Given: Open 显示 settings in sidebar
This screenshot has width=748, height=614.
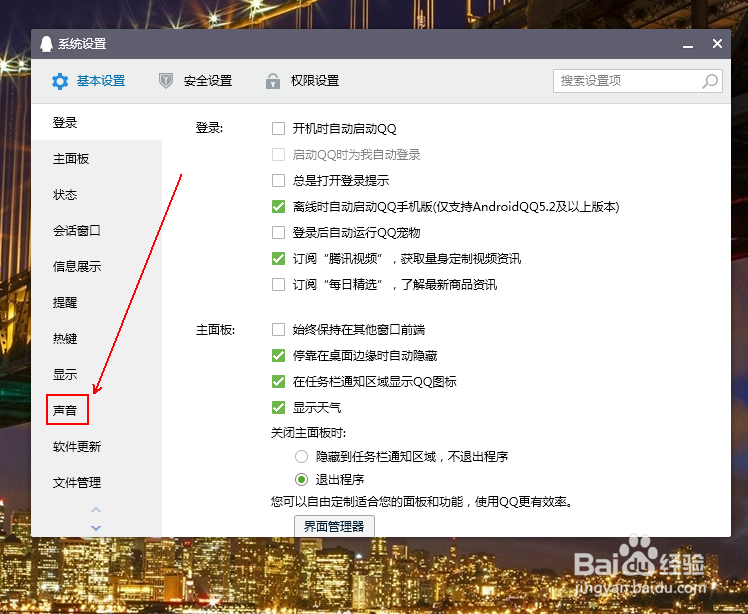Looking at the screenshot, I should pos(96,375).
